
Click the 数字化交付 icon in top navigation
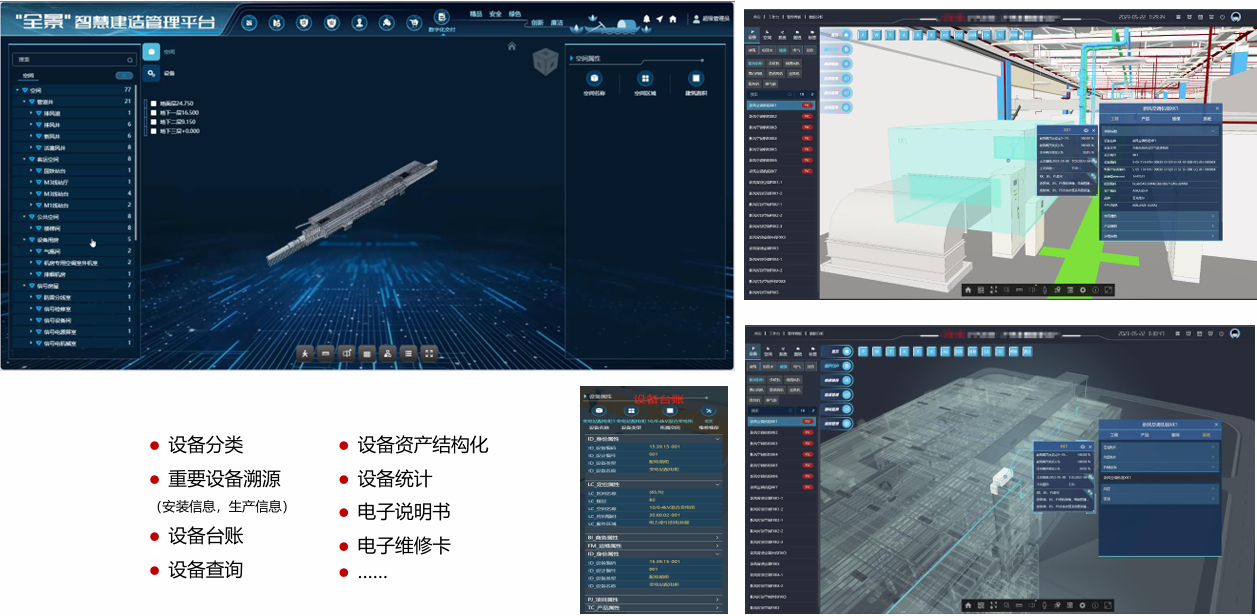(x=441, y=18)
